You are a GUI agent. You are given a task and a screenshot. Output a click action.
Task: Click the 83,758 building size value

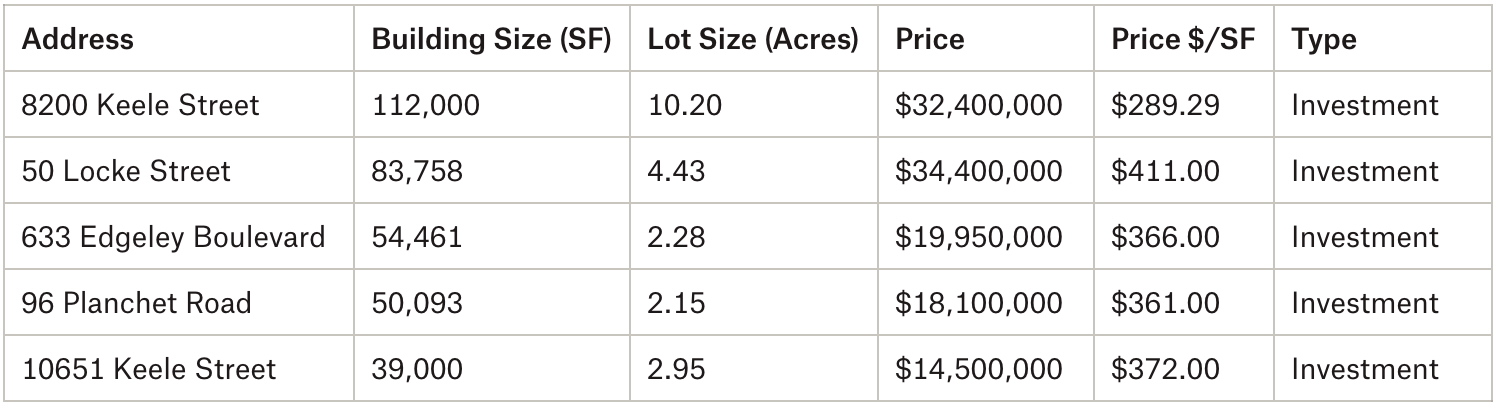click(x=417, y=171)
